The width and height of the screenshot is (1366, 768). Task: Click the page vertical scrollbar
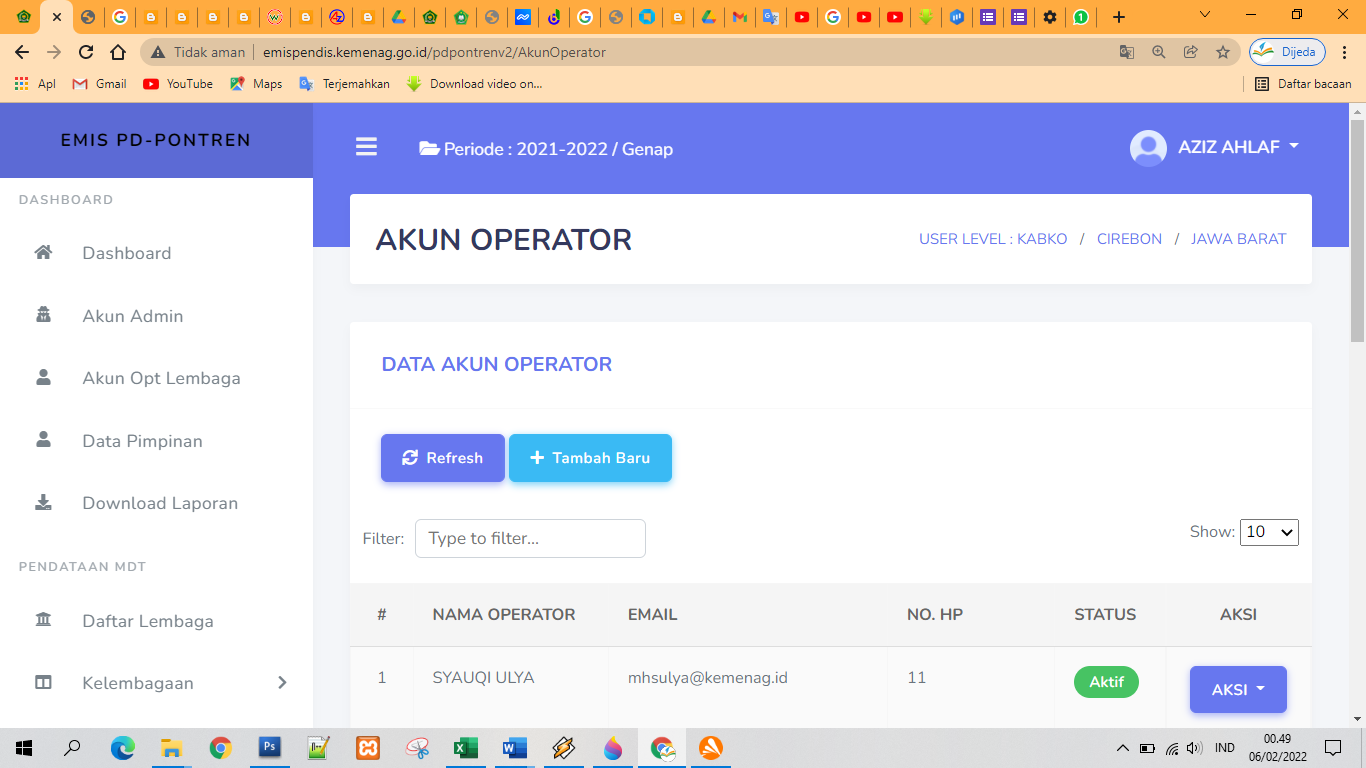click(x=1357, y=230)
